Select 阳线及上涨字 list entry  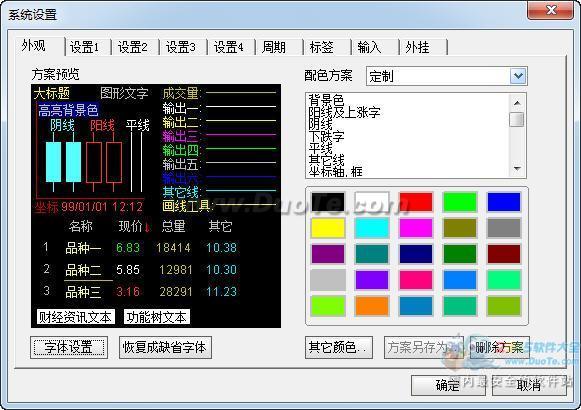(x=344, y=112)
